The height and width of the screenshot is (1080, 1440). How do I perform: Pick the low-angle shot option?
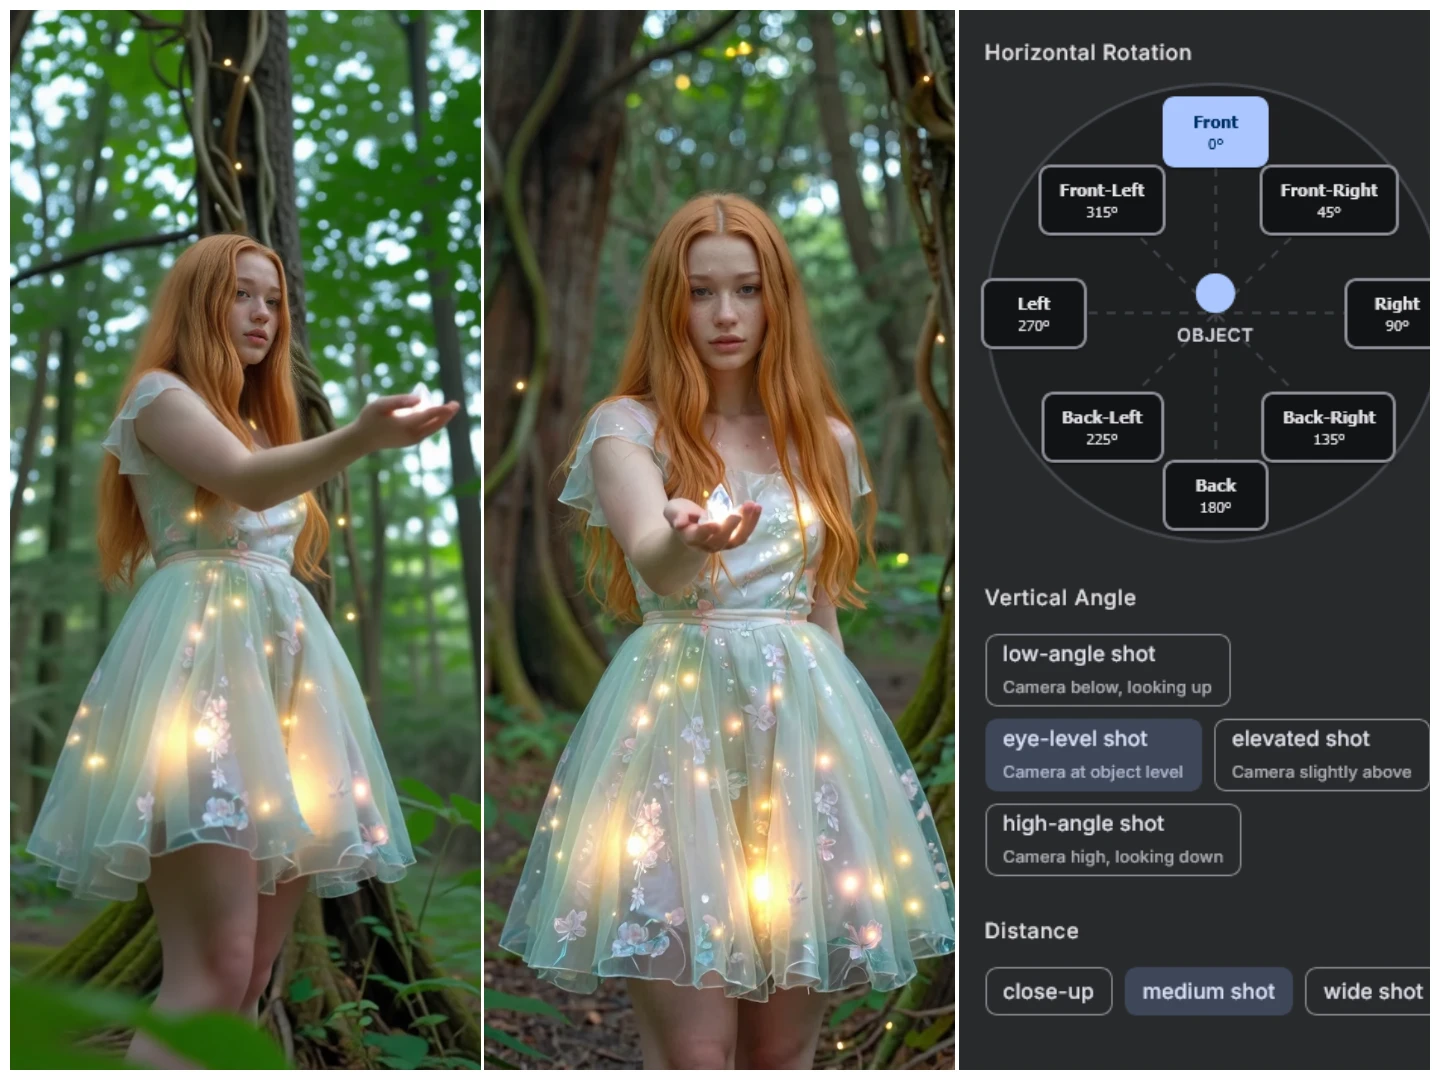click(1108, 670)
